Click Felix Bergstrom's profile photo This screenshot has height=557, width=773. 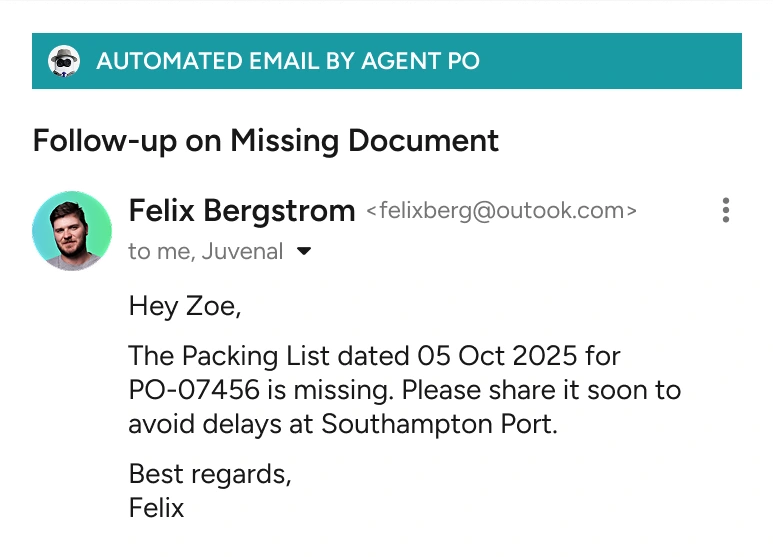click(72, 231)
